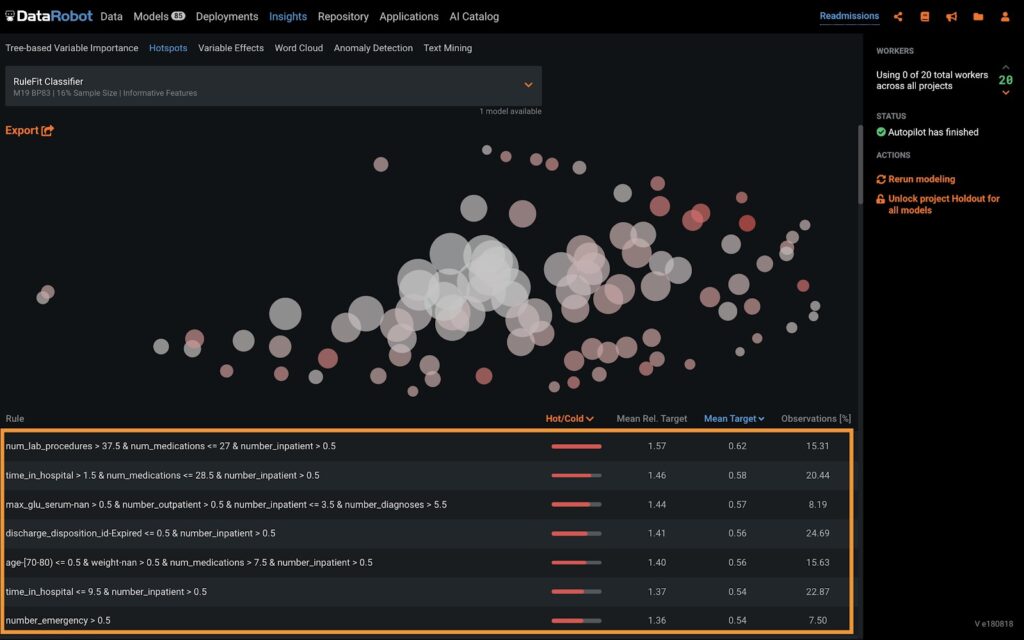Click the Rule column header

point(14,419)
